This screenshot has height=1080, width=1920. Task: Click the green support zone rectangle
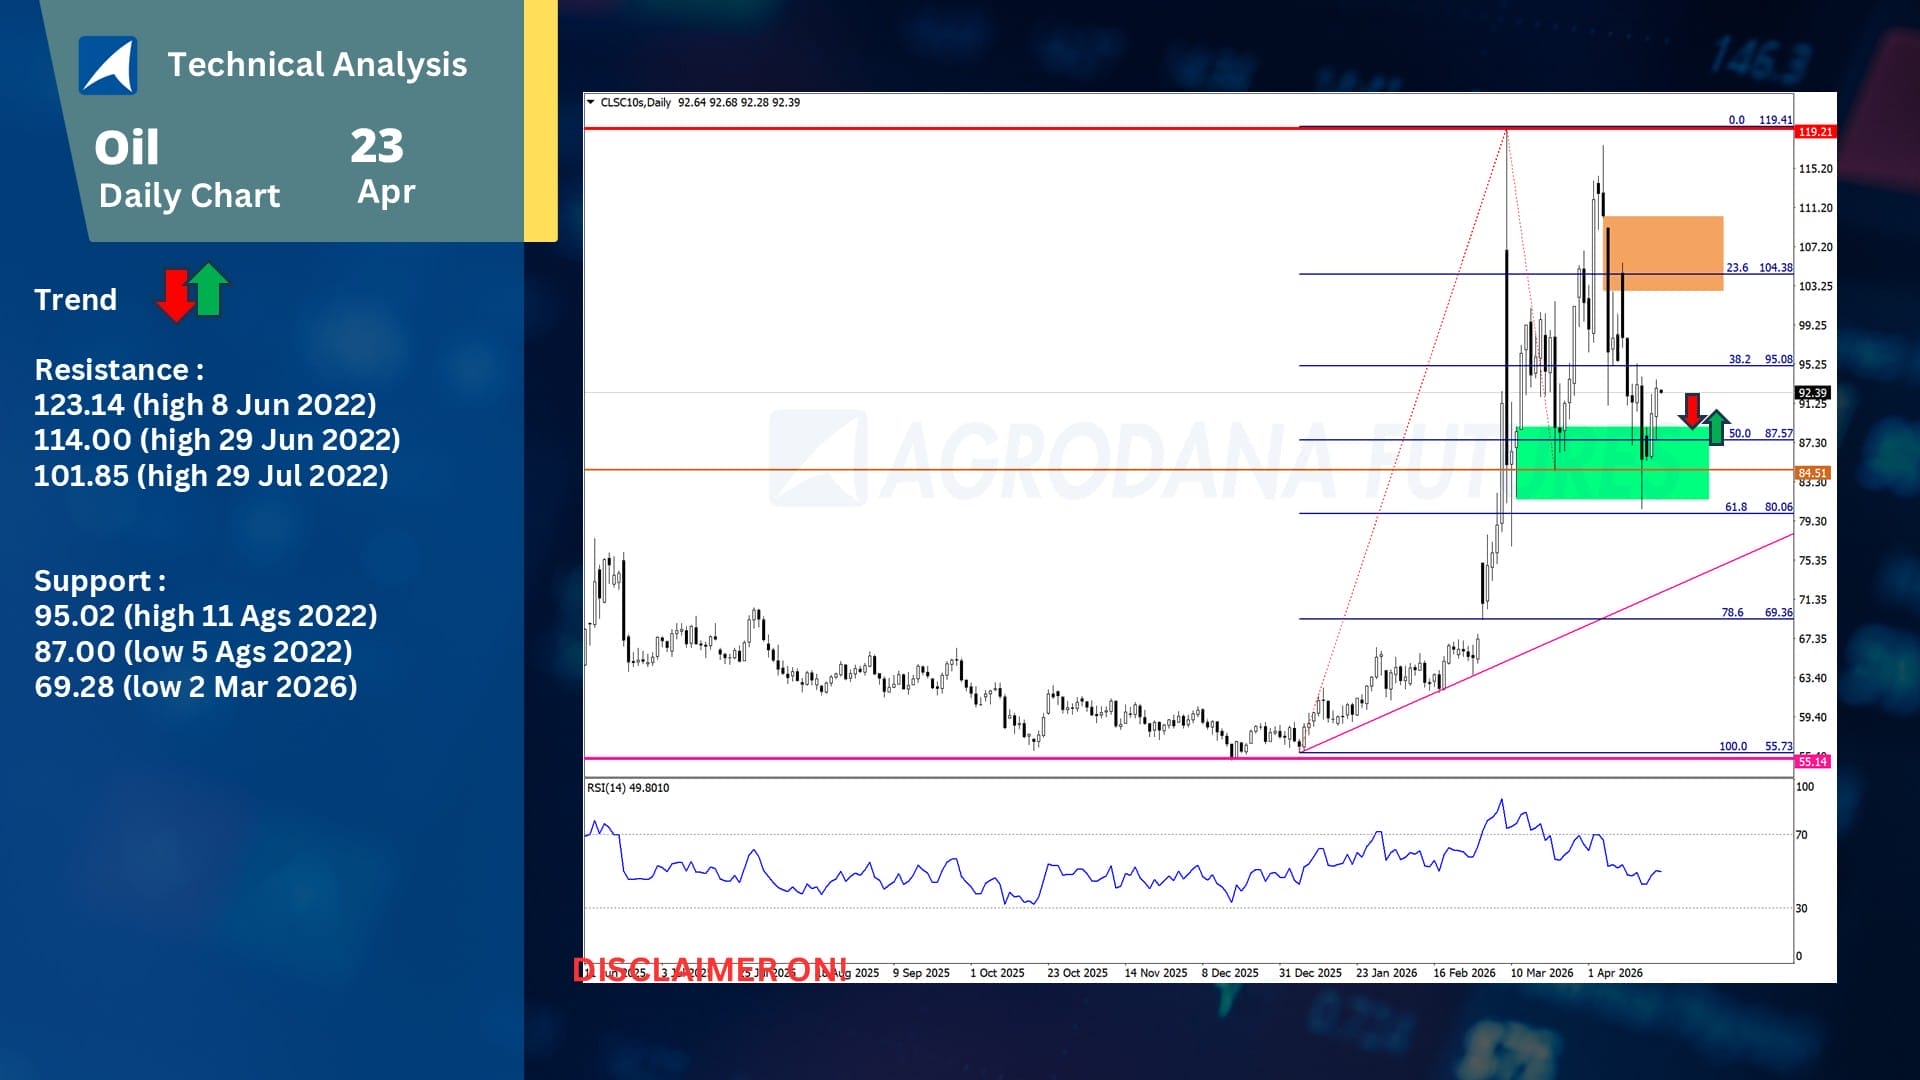1612,463
